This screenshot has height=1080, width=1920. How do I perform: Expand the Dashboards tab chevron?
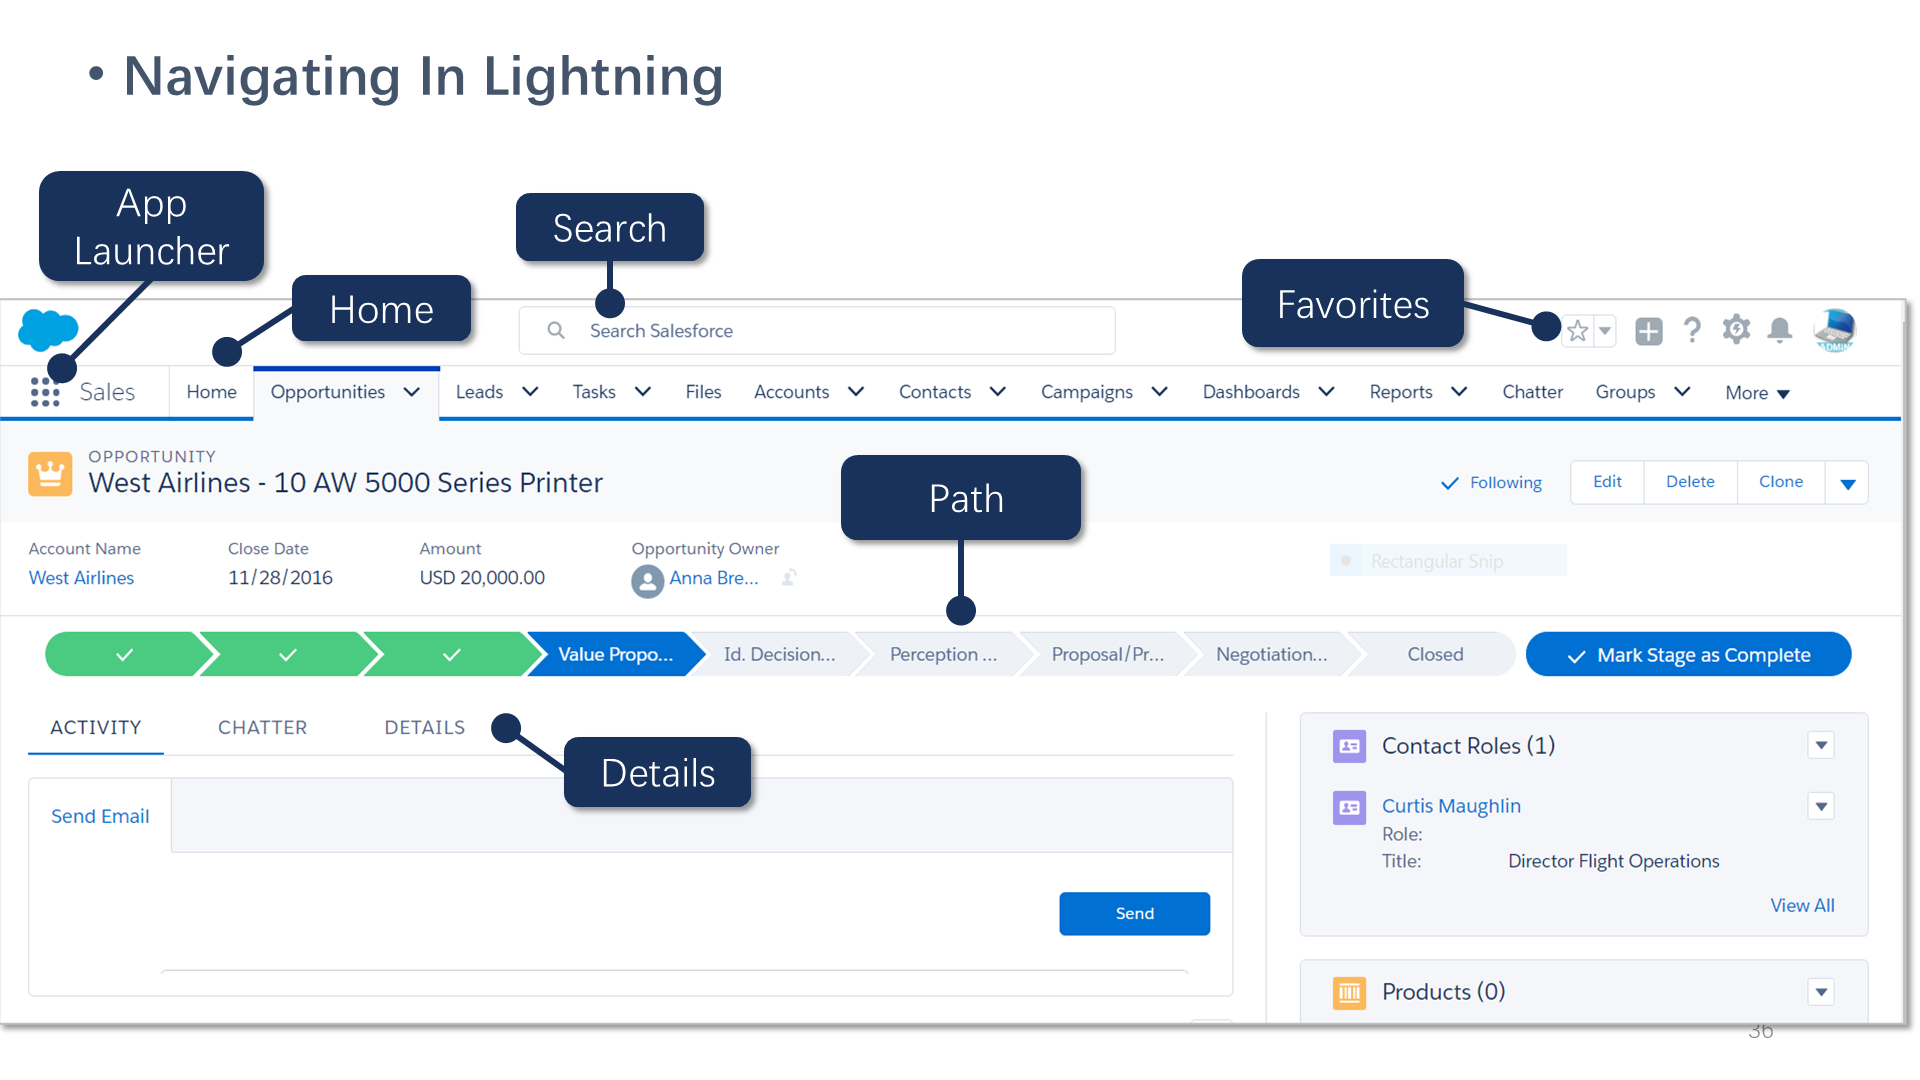pos(1327,392)
